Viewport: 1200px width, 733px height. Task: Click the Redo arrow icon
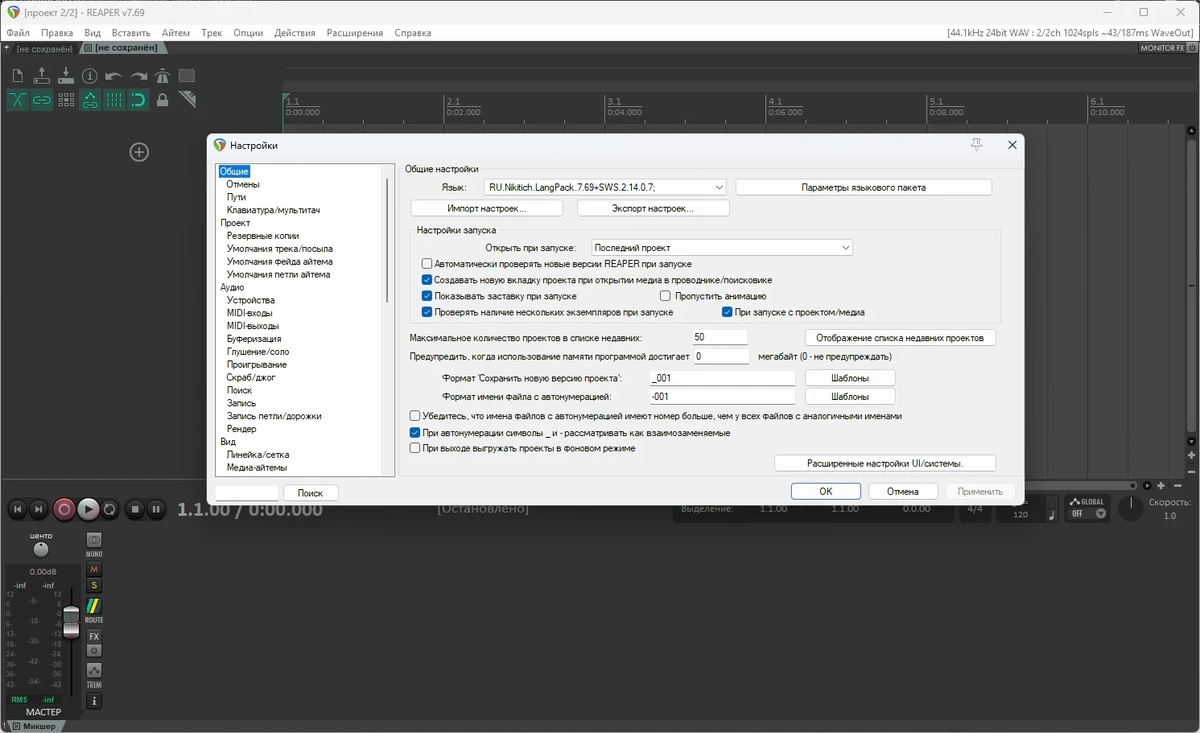coord(138,76)
